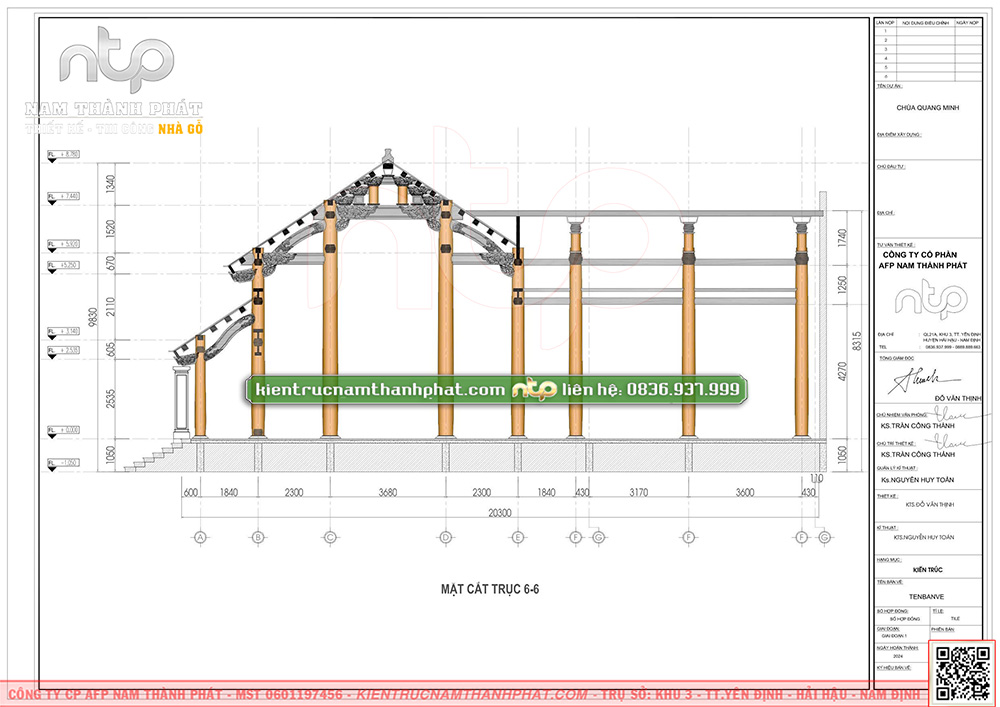This screenshot has width=1000, height=707.
Task: Click the TÊN DỰ ÁN label
Action: click(889, 86)
